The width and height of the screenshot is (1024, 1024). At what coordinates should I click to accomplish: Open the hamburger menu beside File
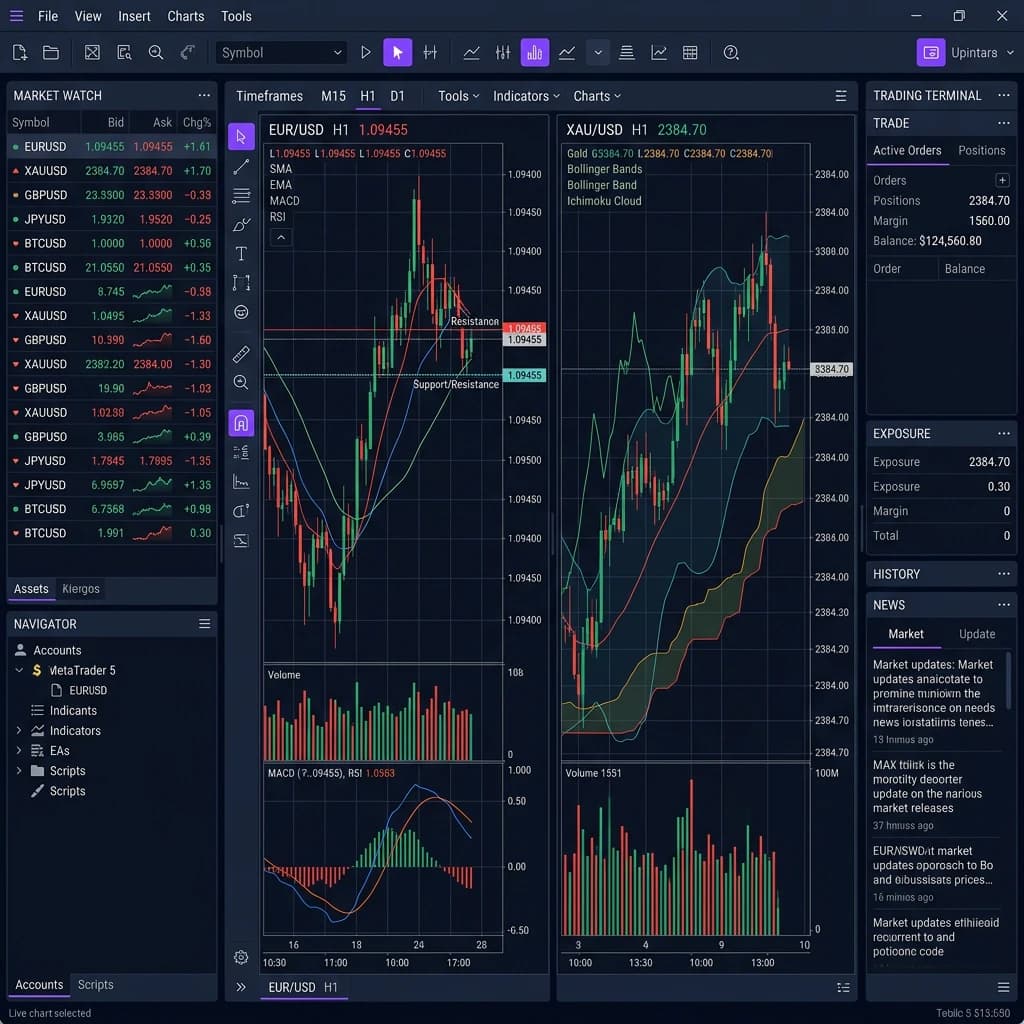coord(16,16)
